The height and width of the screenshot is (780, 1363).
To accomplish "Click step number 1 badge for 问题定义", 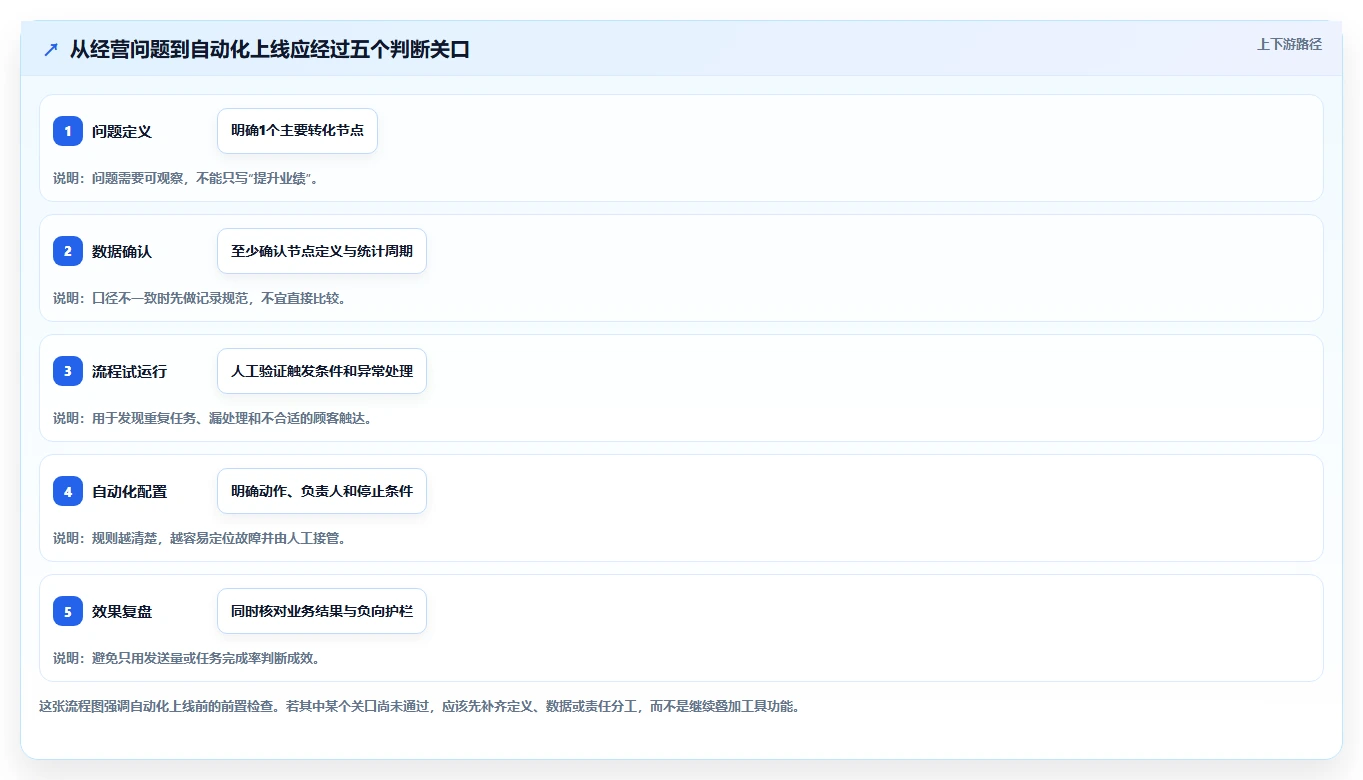I will 68,131.
